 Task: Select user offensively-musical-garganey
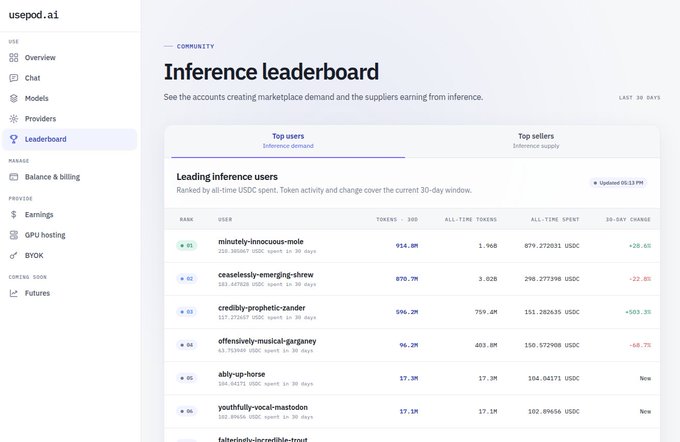tap(267, 341)
